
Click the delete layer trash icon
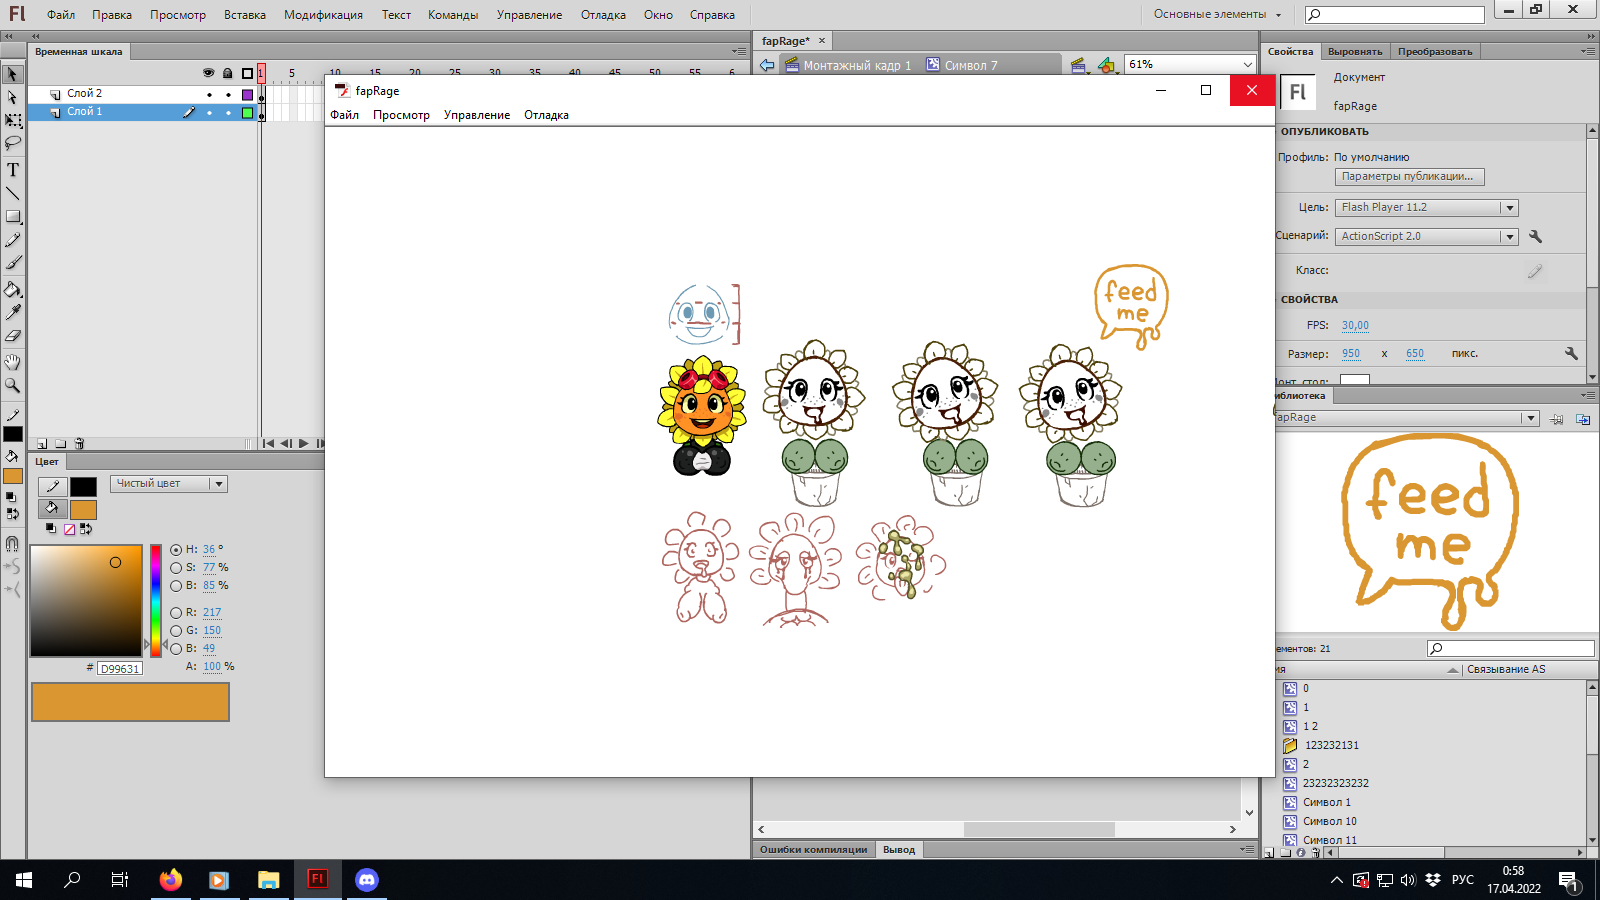[x=79, y=443]
